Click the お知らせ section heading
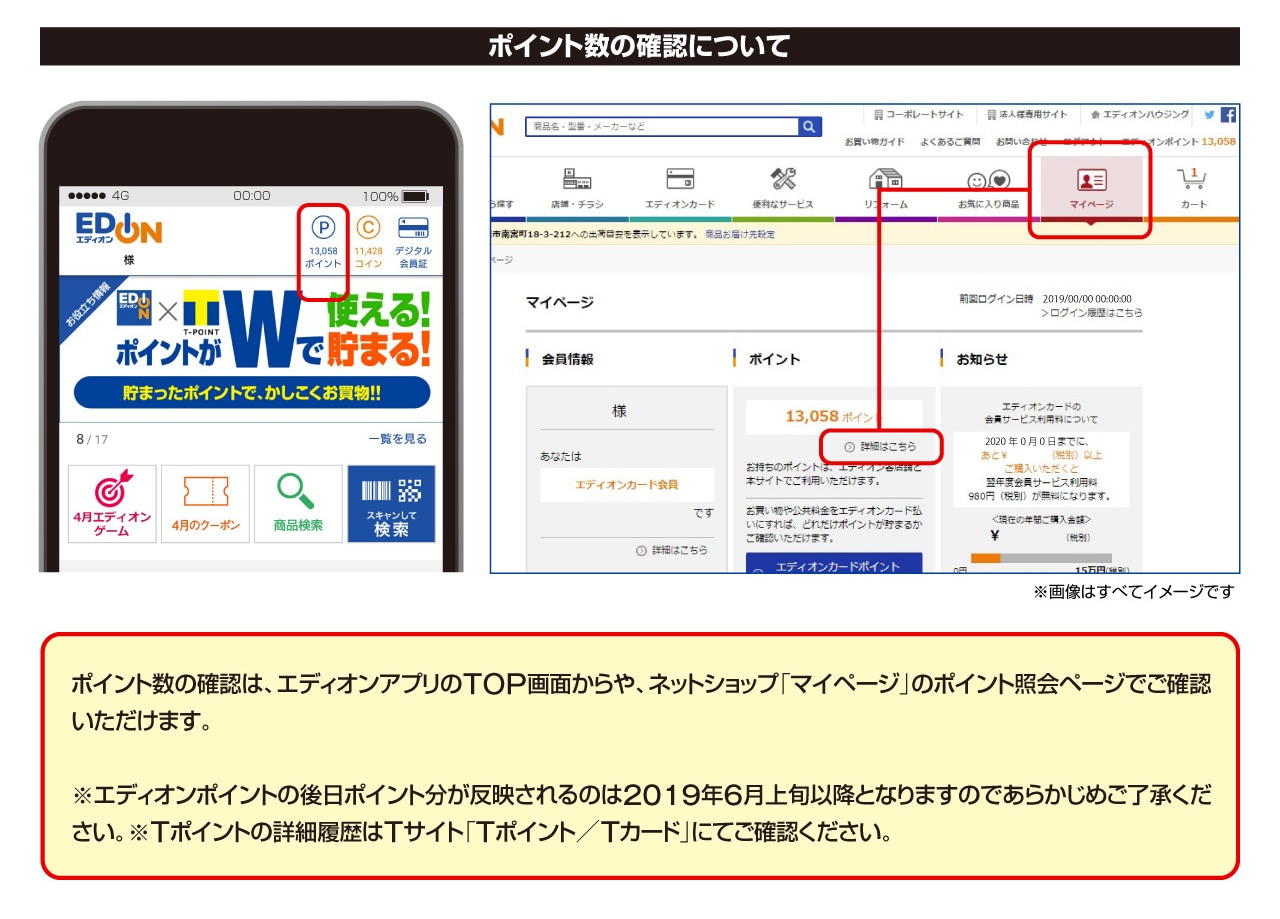The height and width of the screenshot is (919, 1280). pos(982,359)
